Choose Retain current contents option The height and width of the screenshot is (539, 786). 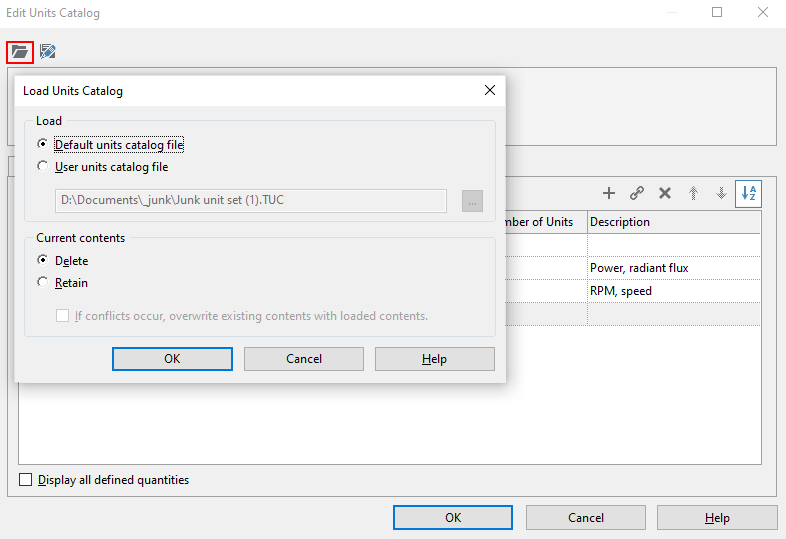click(42, 283)
